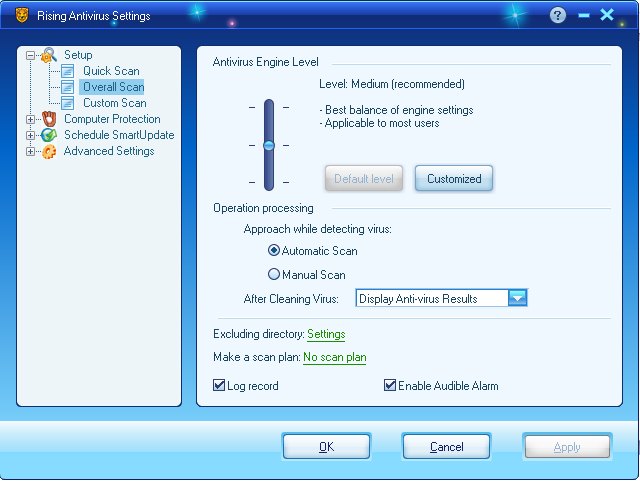This screenshot has height=481, width=640.
Task: Open the No scan plan link
Action: coord(335,357)
